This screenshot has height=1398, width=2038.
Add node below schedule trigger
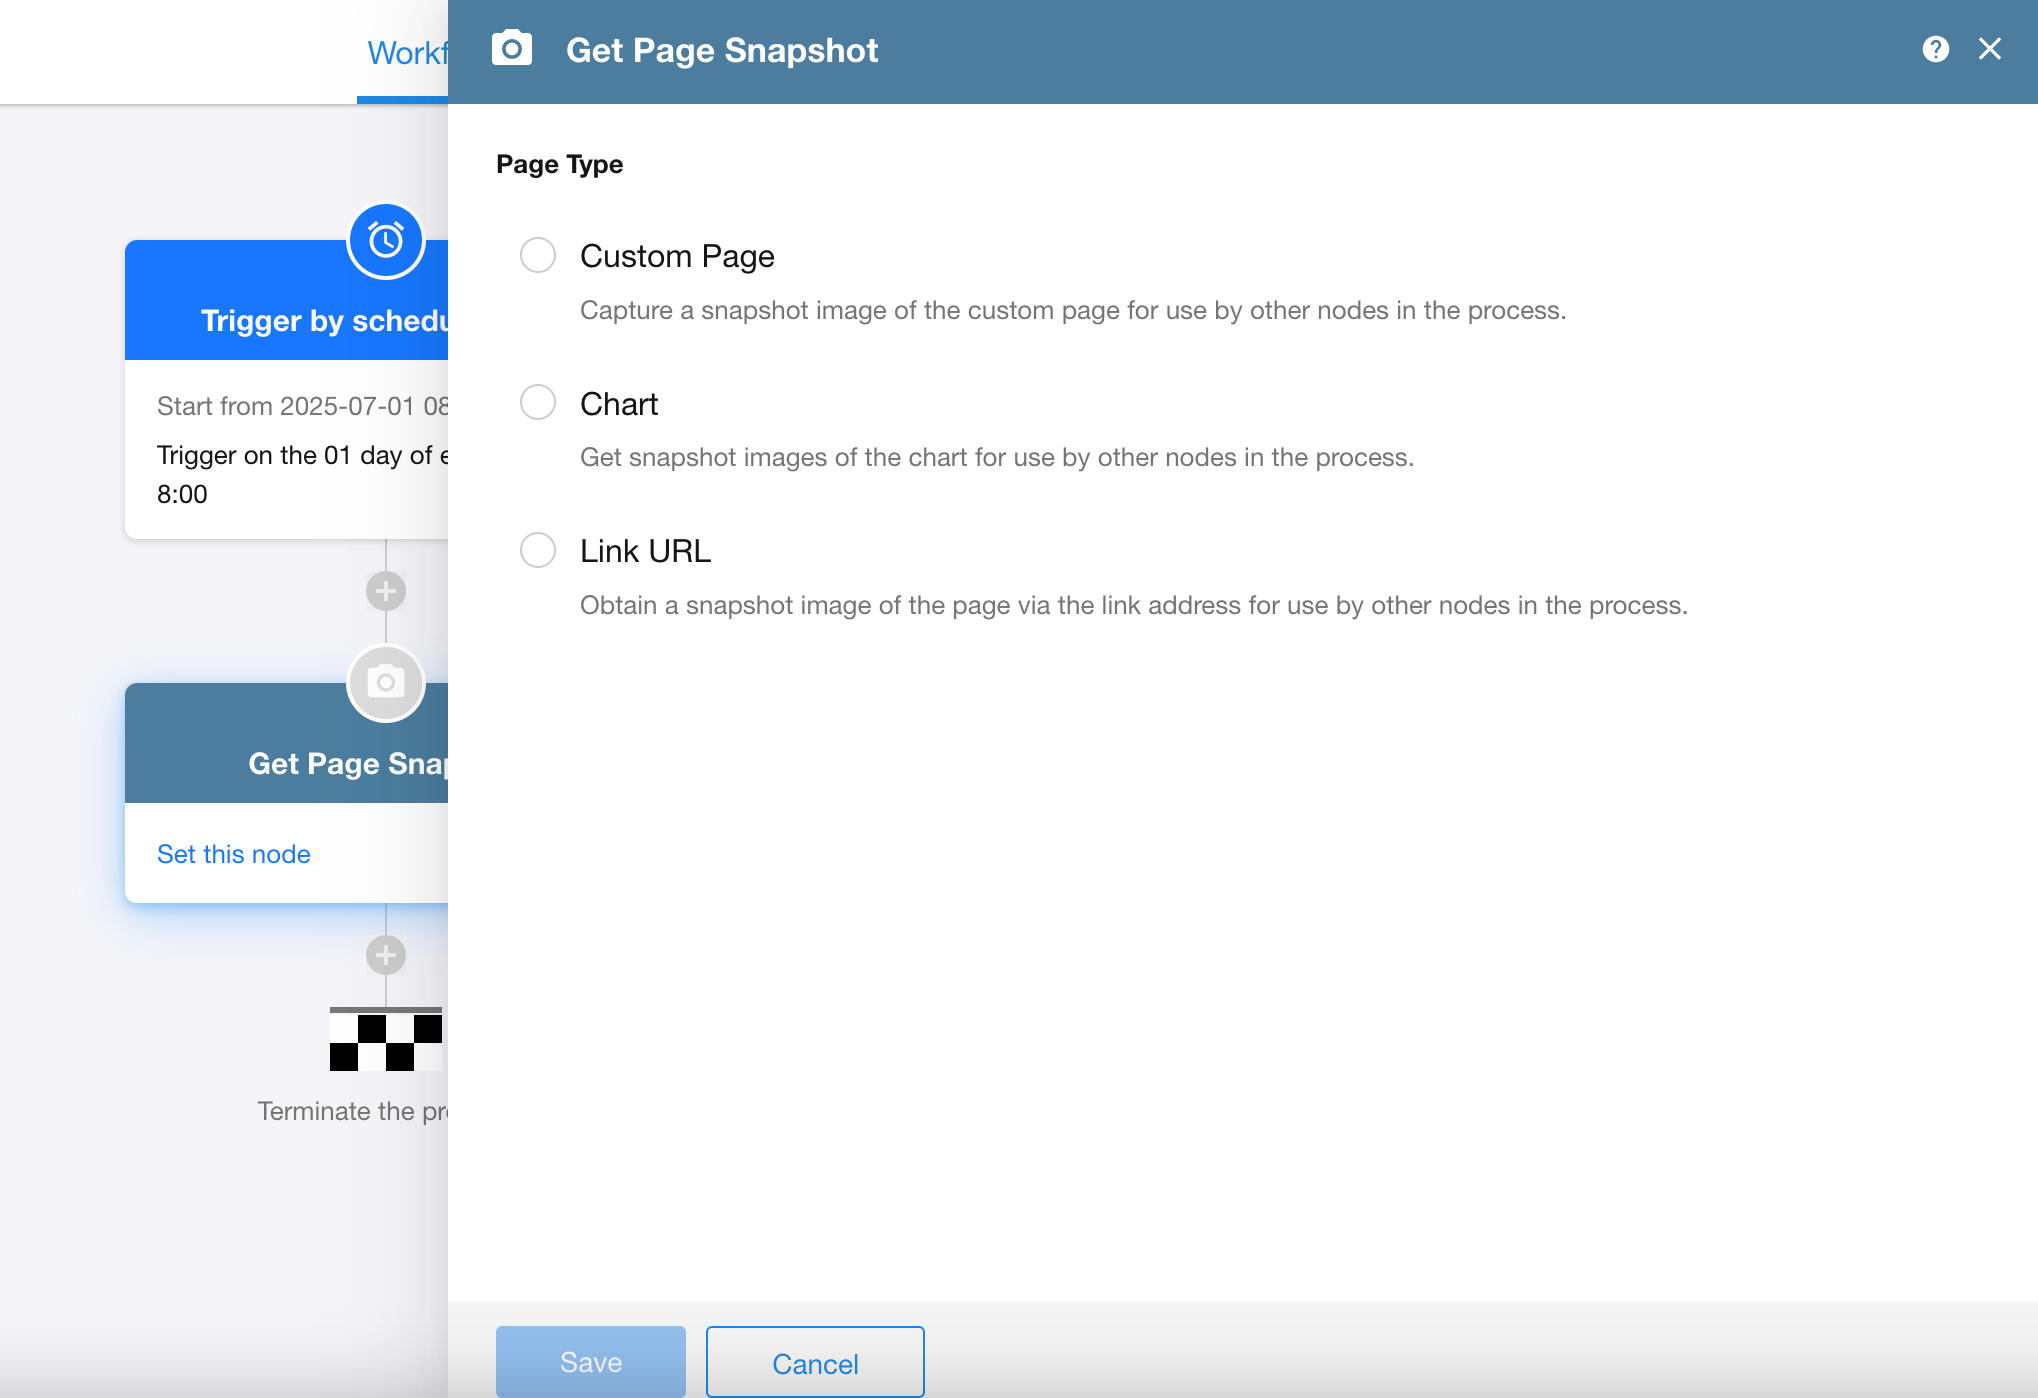tap(386, 591)
